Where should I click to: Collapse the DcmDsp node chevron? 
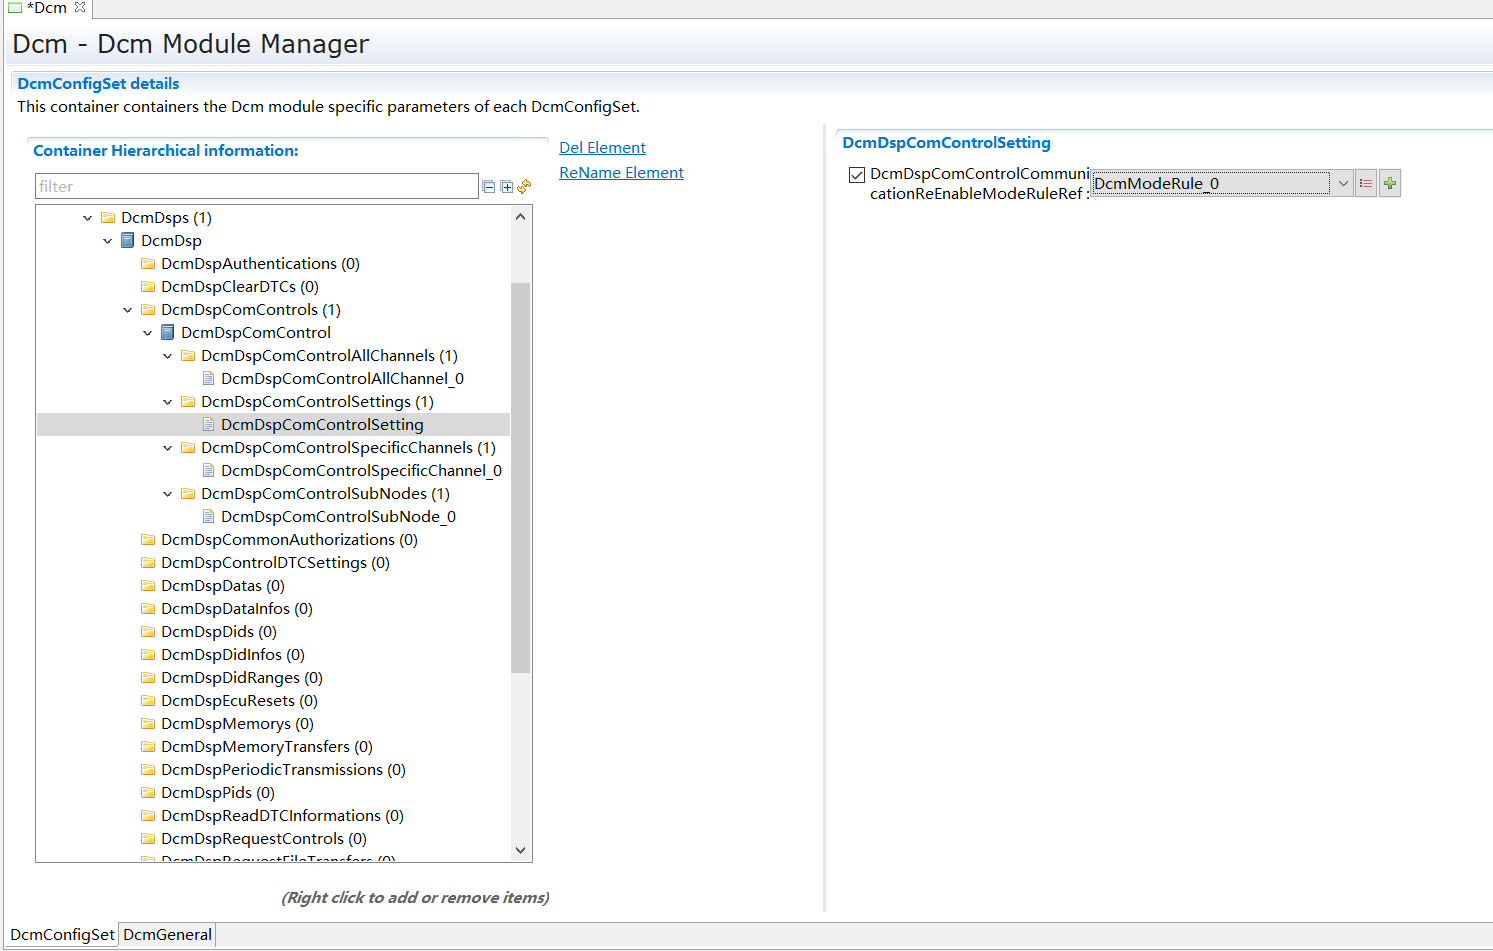[107, 240]
